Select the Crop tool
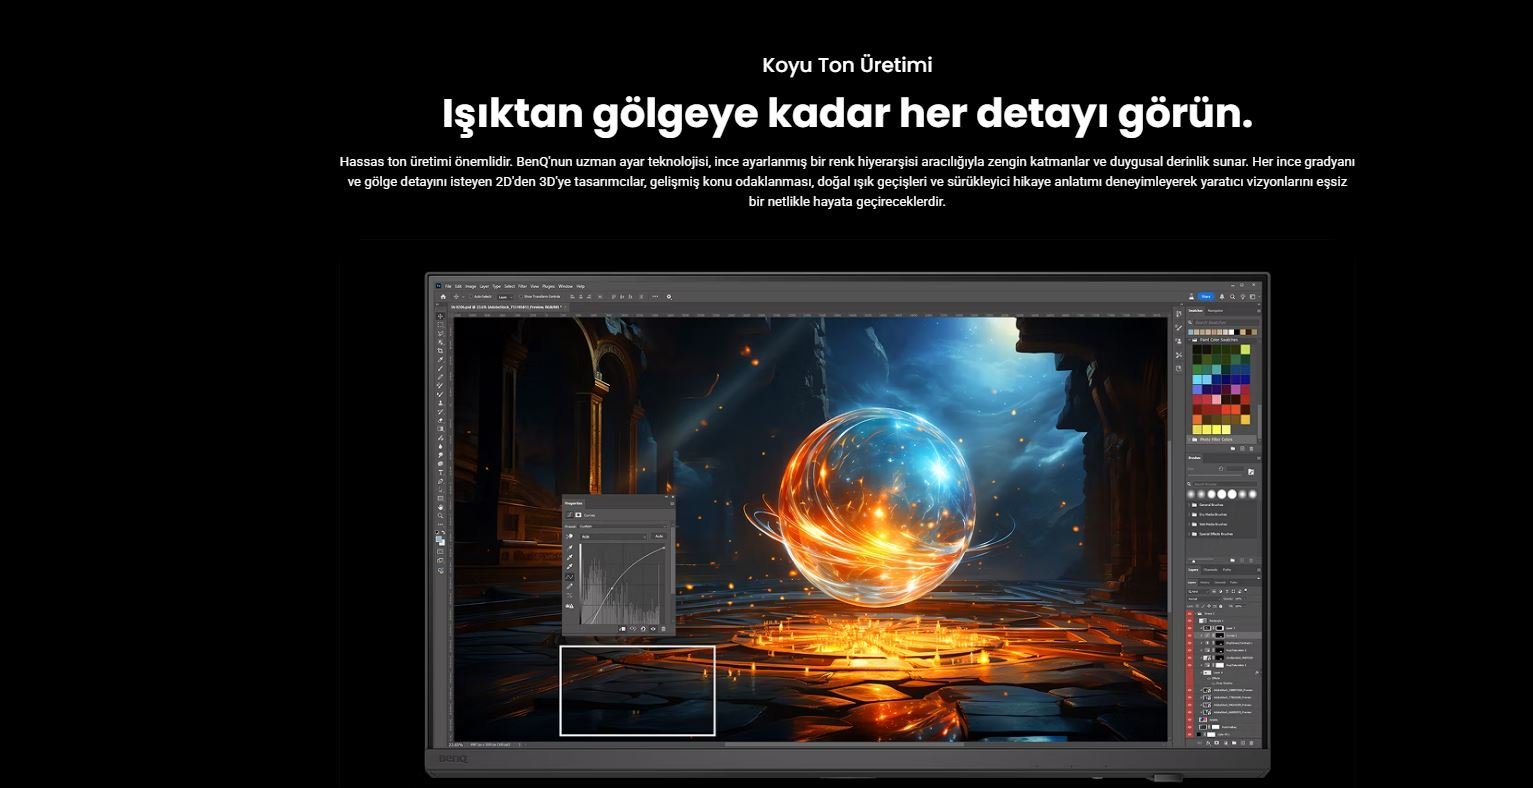The height and width of the screenshot is (788, 1533). point(441,351)
